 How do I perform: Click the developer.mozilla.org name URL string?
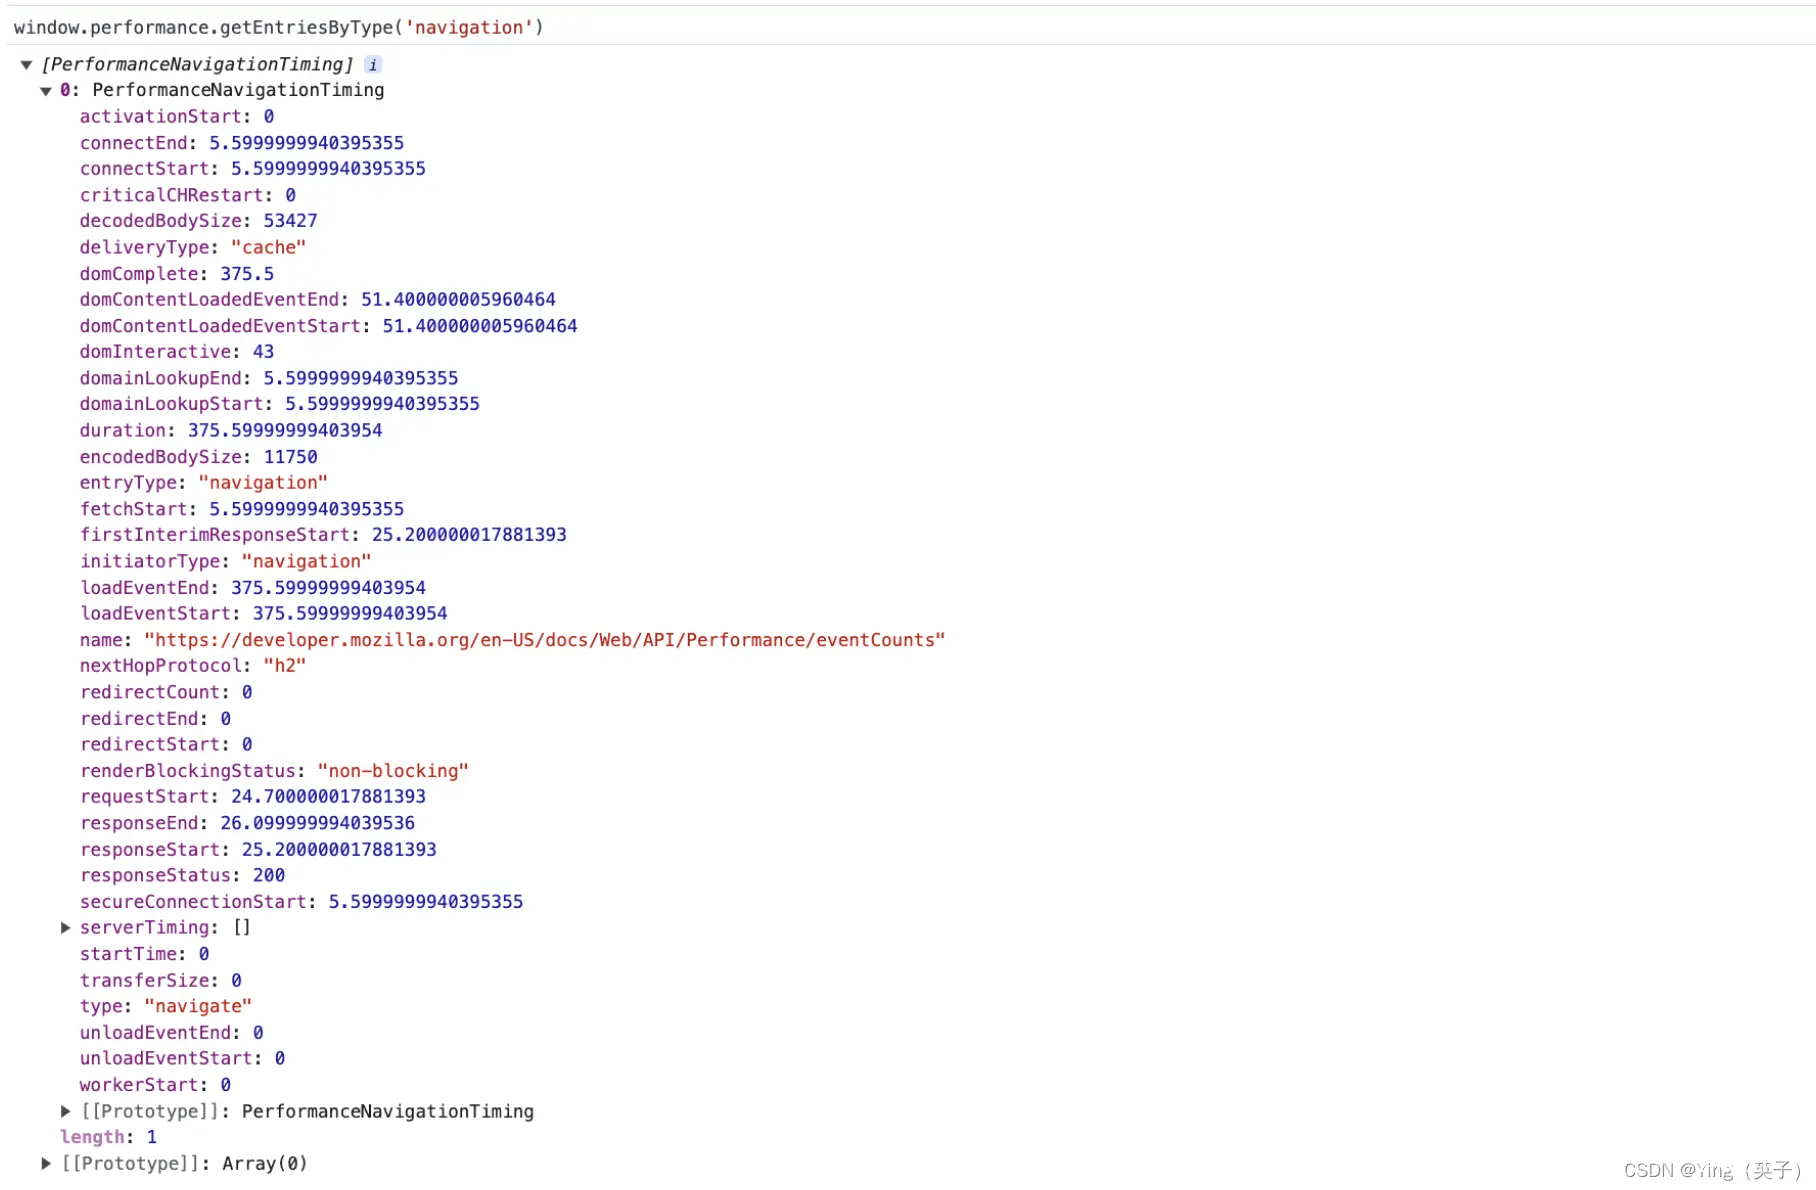click(x=545, y=639)
